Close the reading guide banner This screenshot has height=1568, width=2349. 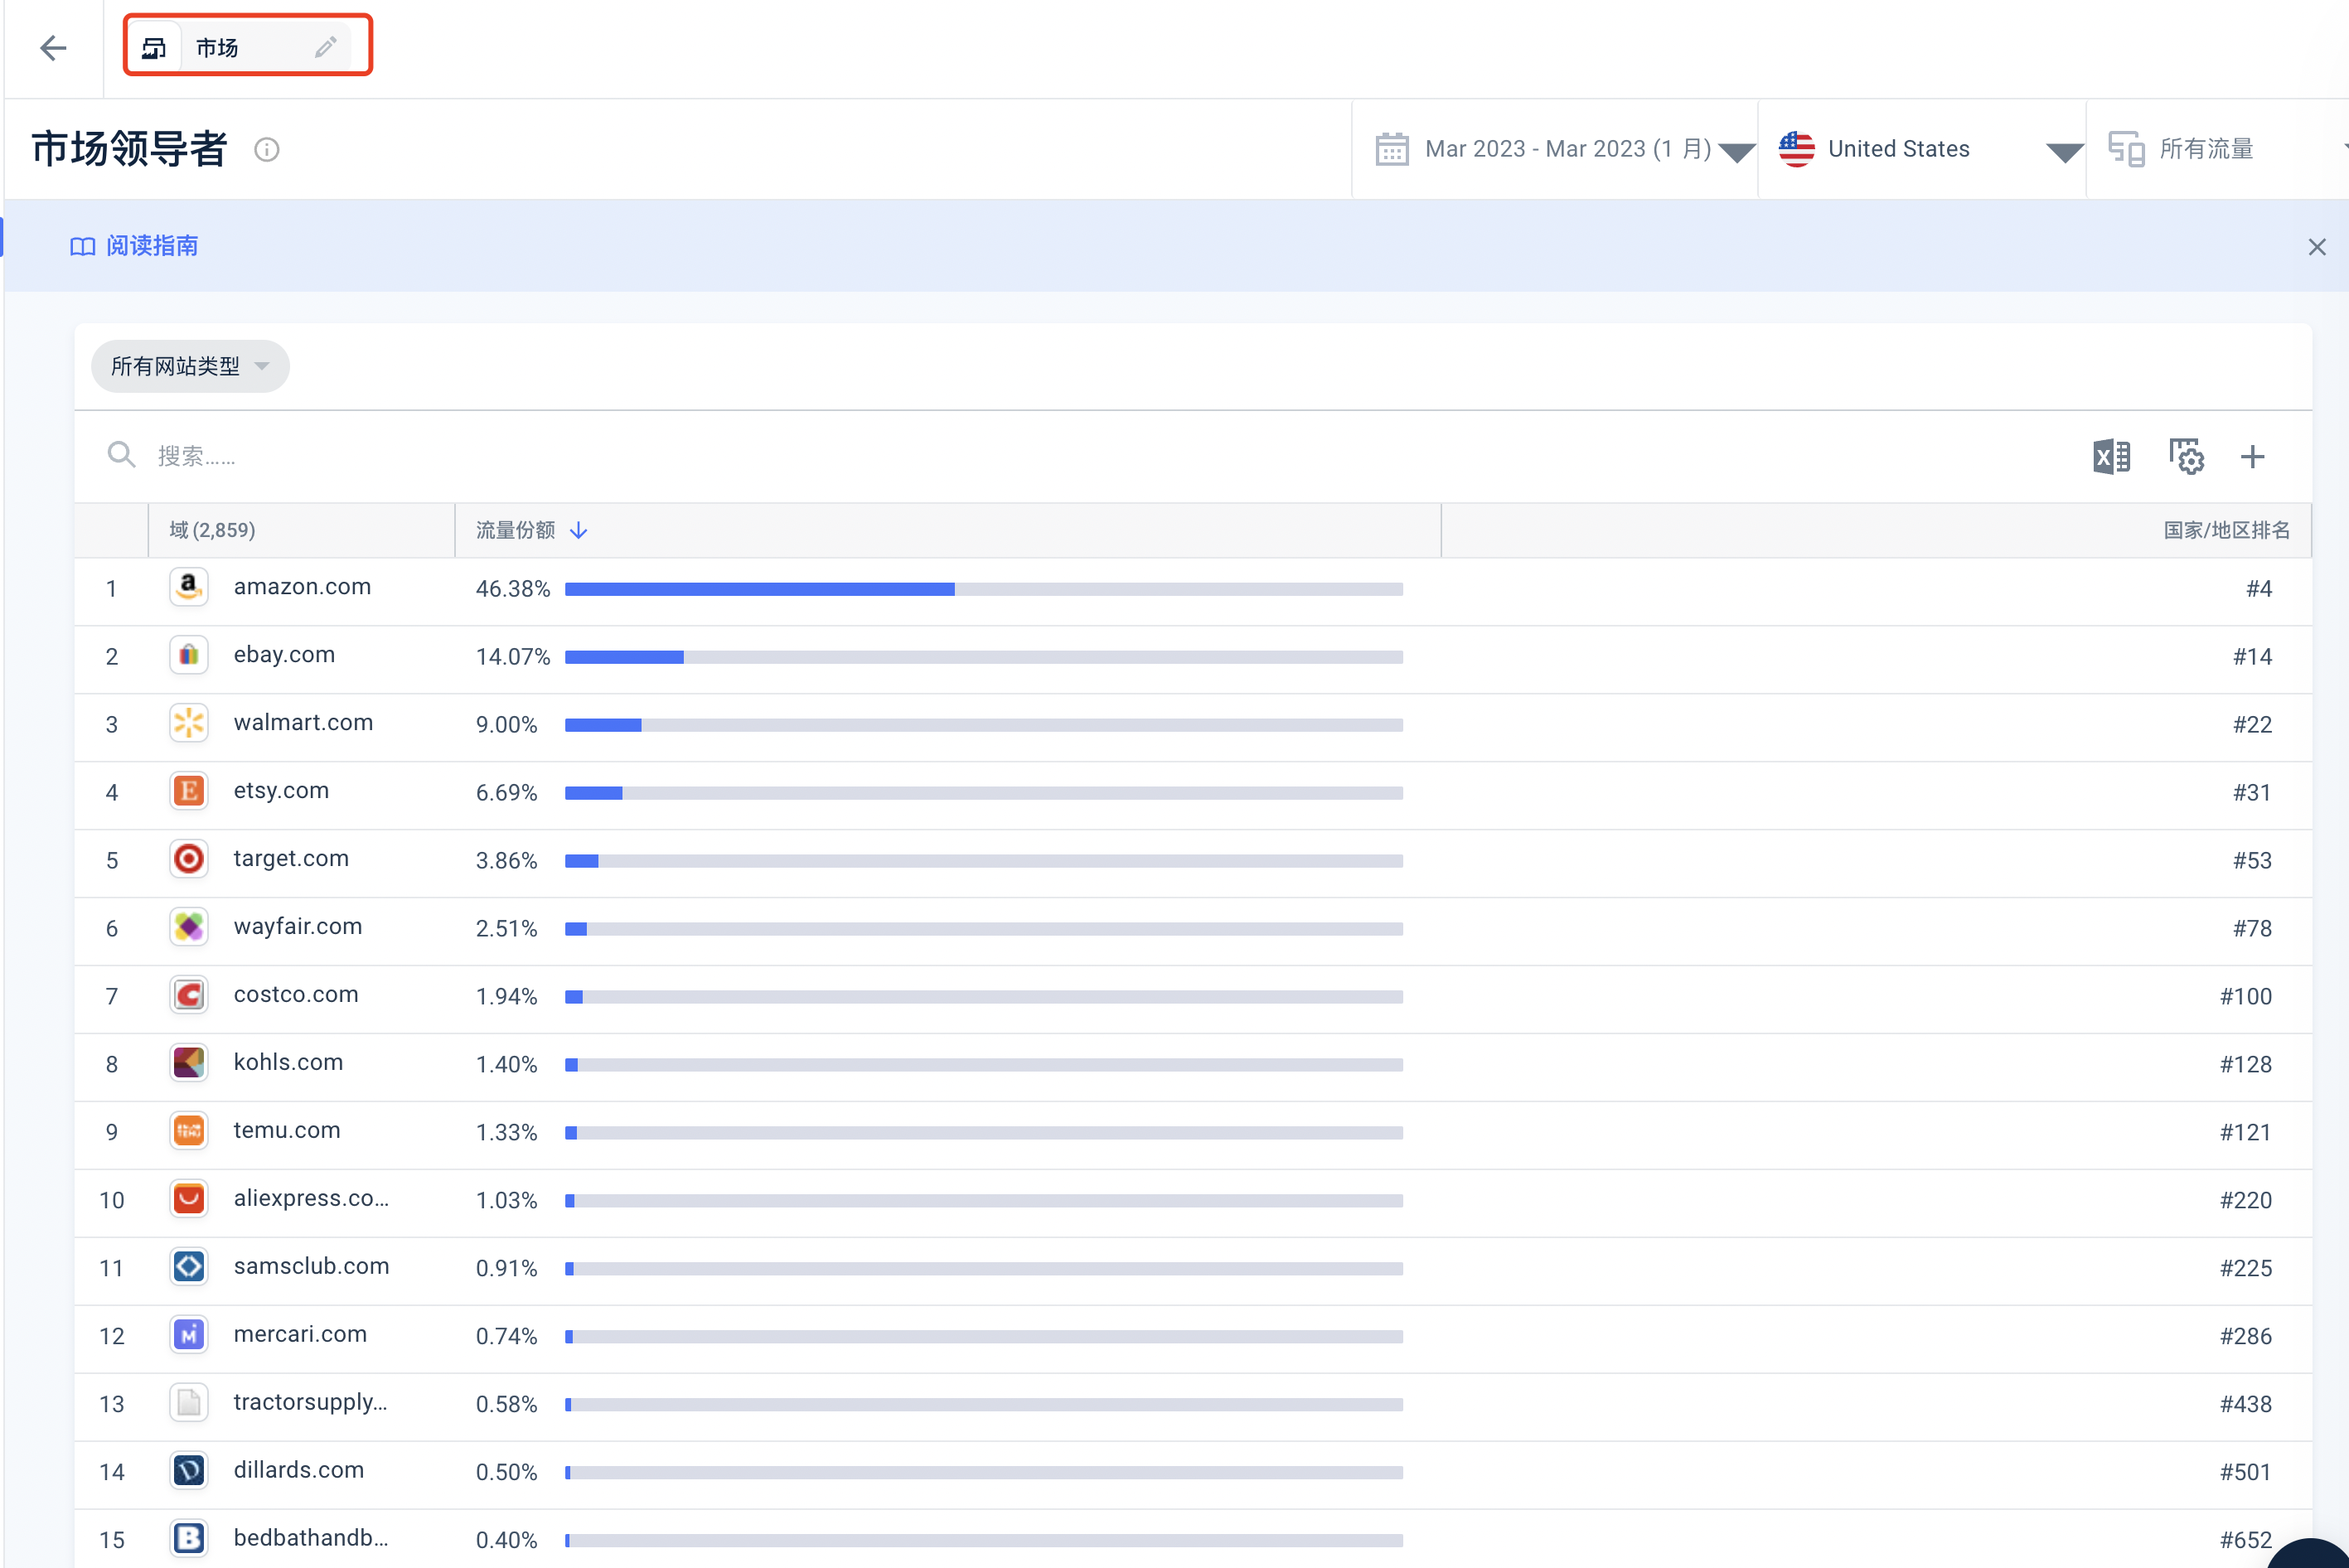click(x=2317, y=247)
